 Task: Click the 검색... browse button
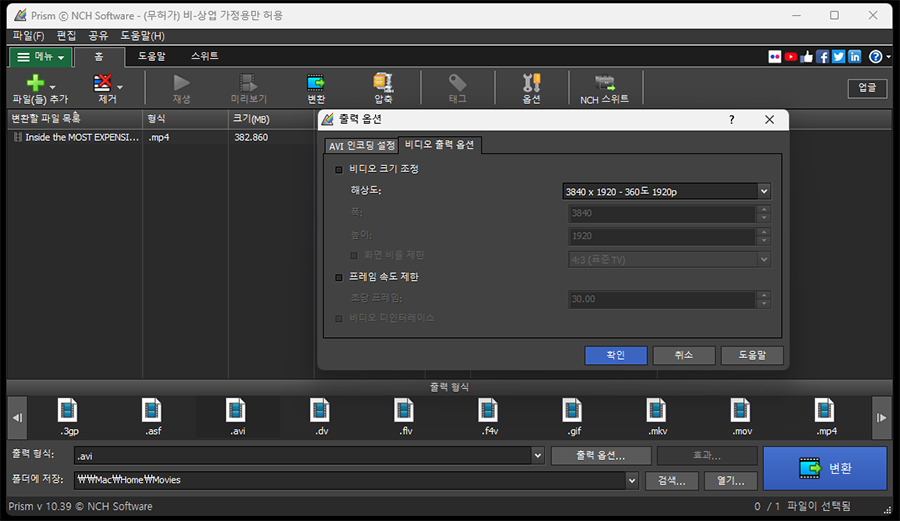[x=672, y=480]
